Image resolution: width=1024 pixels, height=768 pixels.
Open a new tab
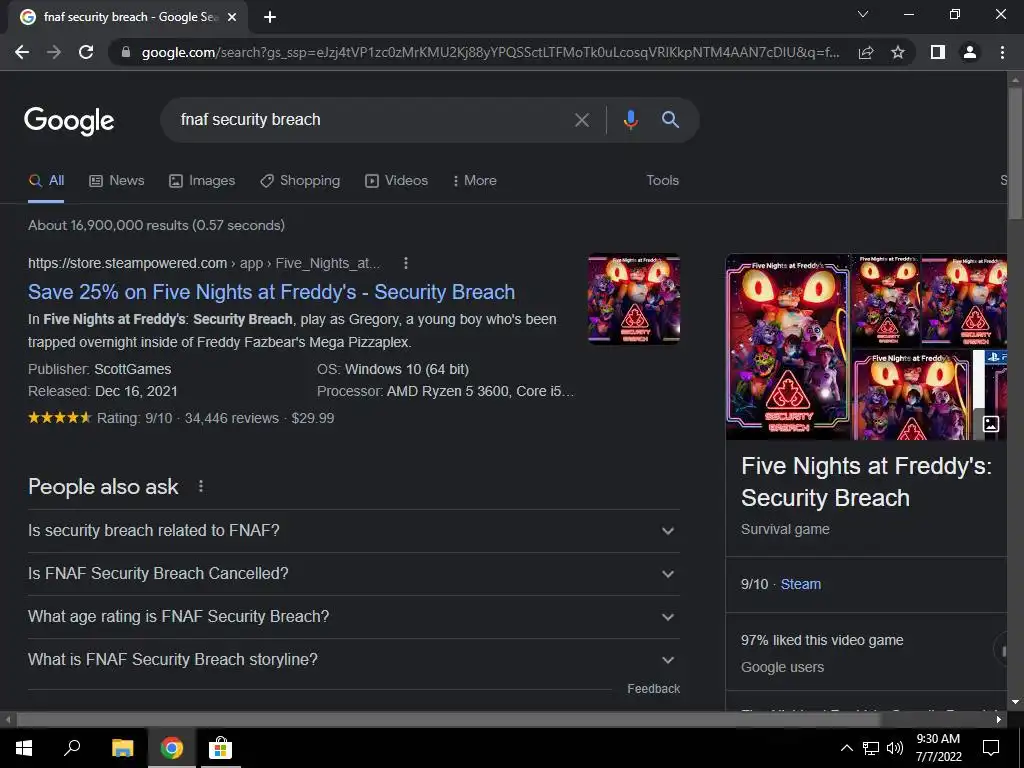270,17
